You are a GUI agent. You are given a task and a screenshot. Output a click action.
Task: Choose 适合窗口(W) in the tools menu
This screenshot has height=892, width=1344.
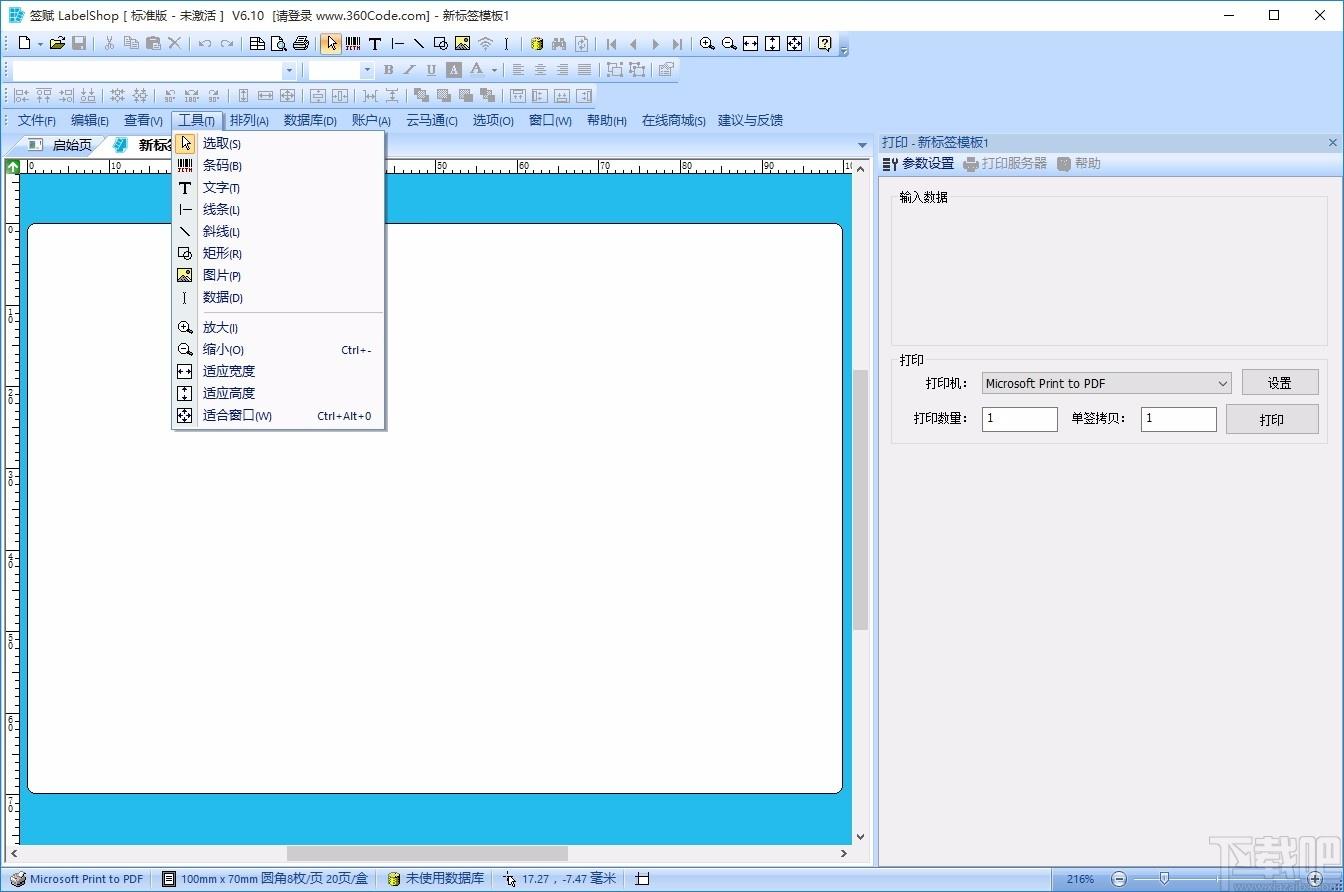pos(279,416)
